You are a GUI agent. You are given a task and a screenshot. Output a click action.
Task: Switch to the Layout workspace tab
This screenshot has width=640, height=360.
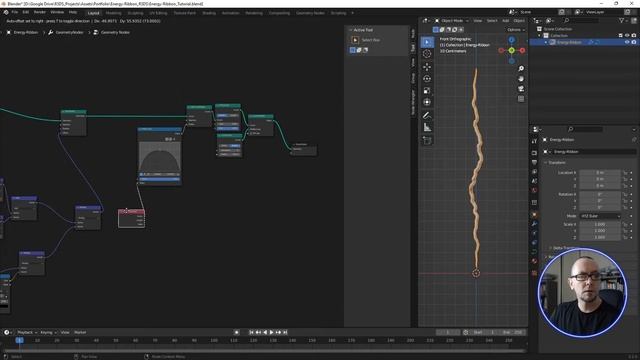93,13
